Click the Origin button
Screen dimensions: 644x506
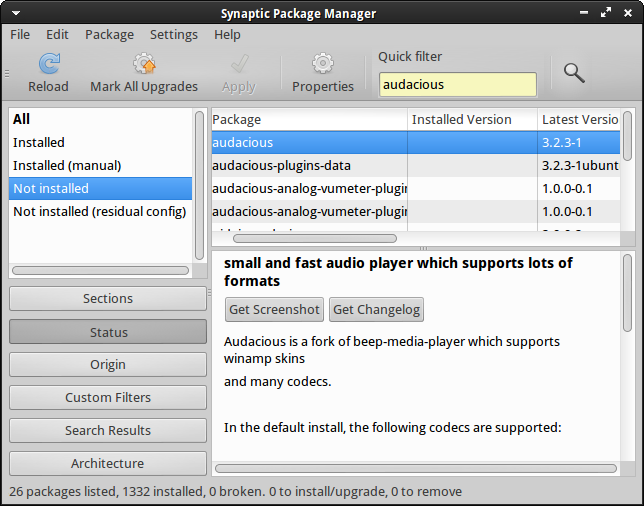[108, 365]
